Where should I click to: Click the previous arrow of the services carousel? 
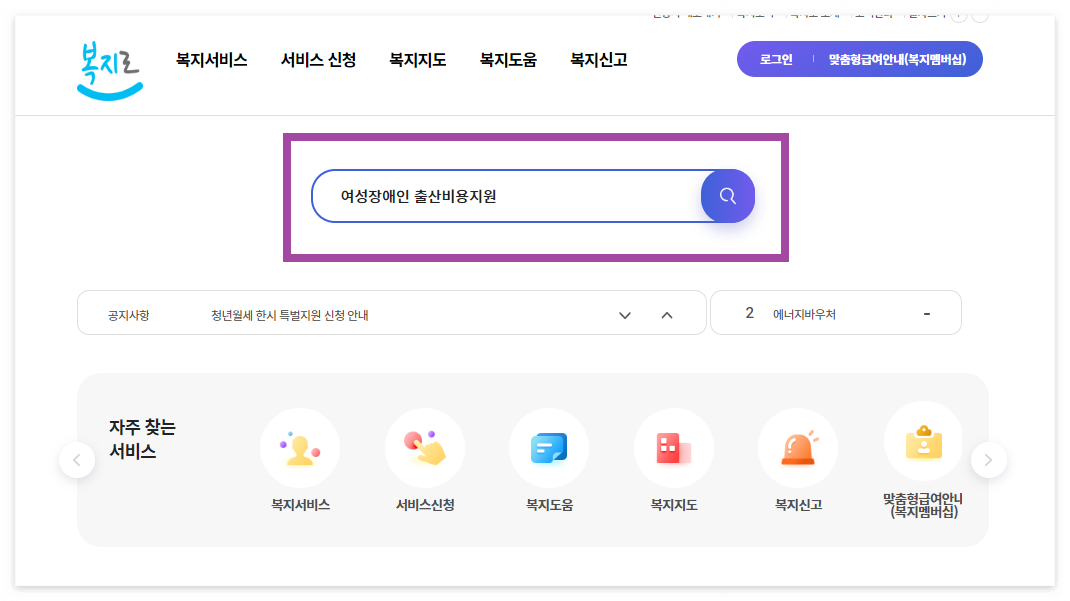coord(77,459)
